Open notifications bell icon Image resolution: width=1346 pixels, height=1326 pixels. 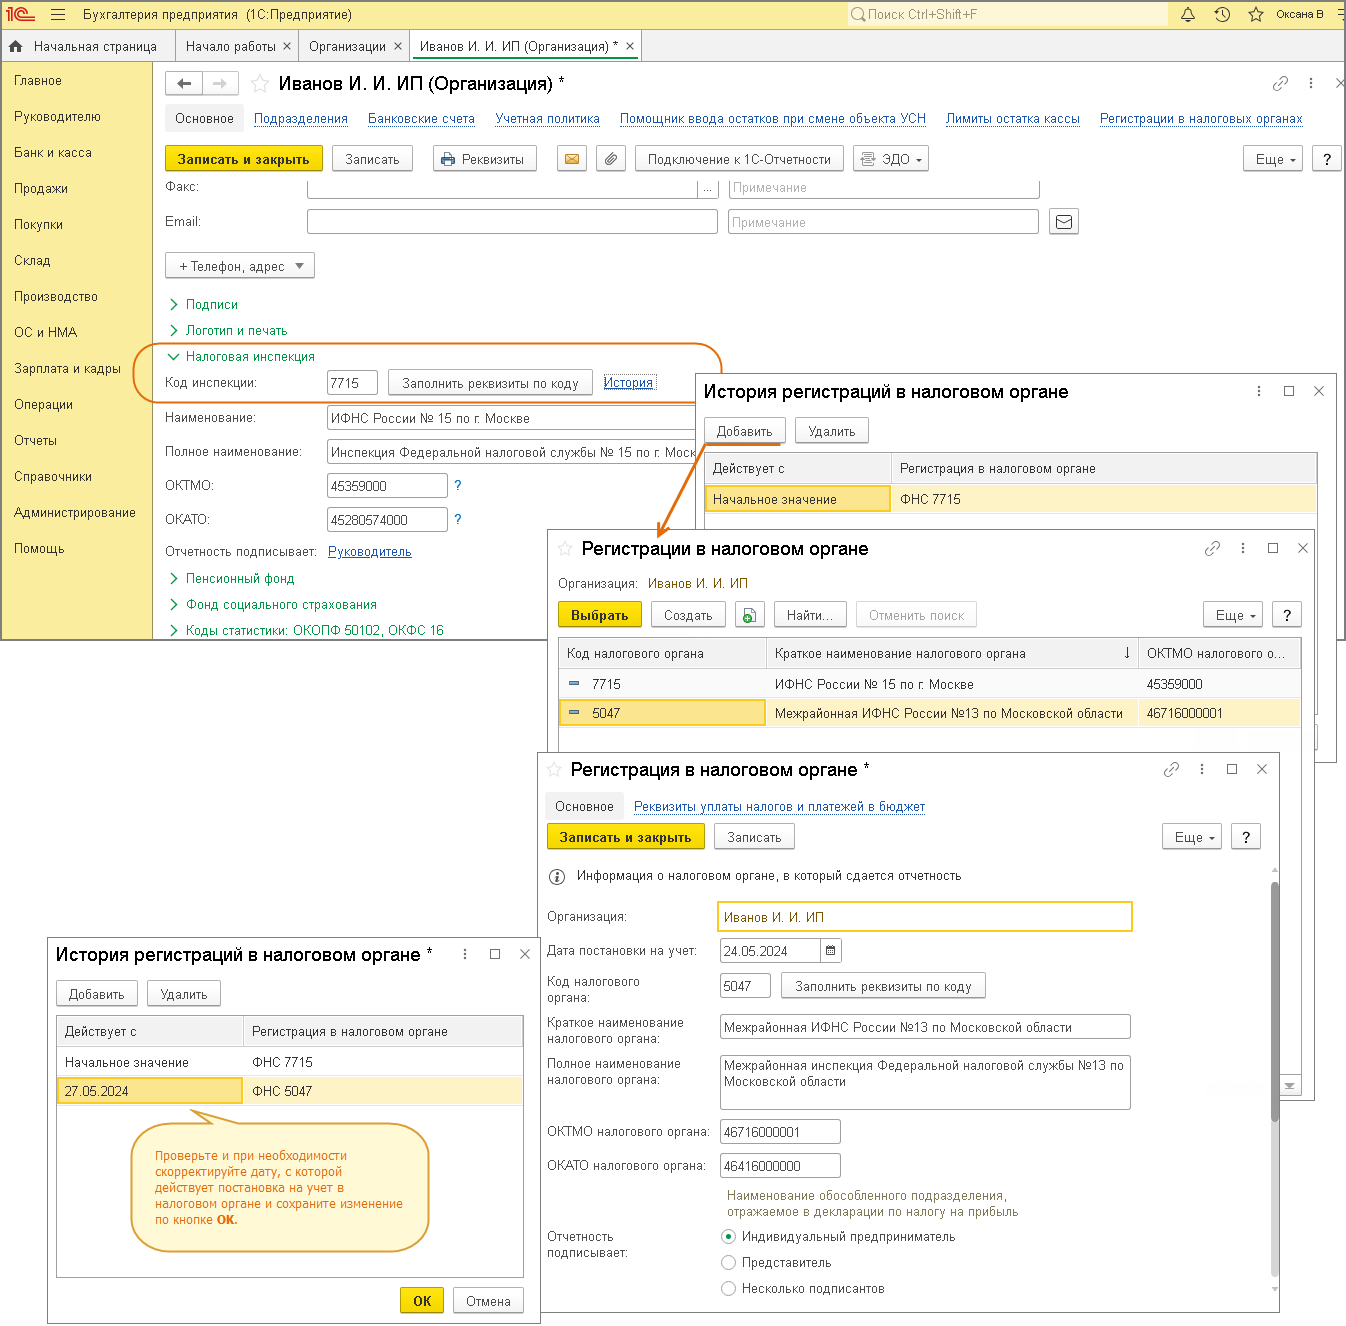(1188, 15)
